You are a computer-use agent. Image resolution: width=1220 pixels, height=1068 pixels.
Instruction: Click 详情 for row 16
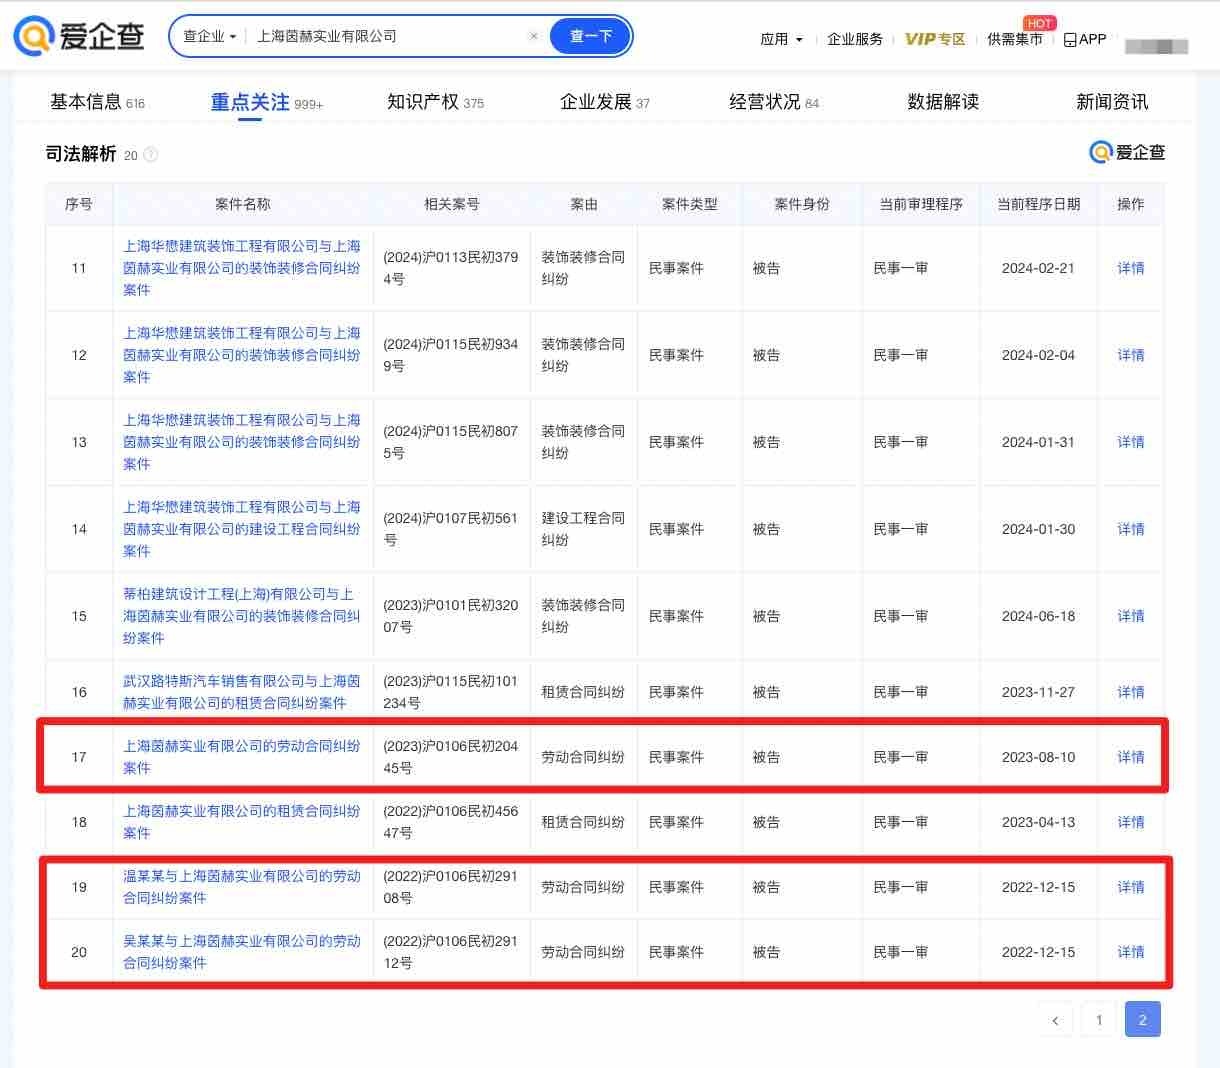pos(1131,692)
